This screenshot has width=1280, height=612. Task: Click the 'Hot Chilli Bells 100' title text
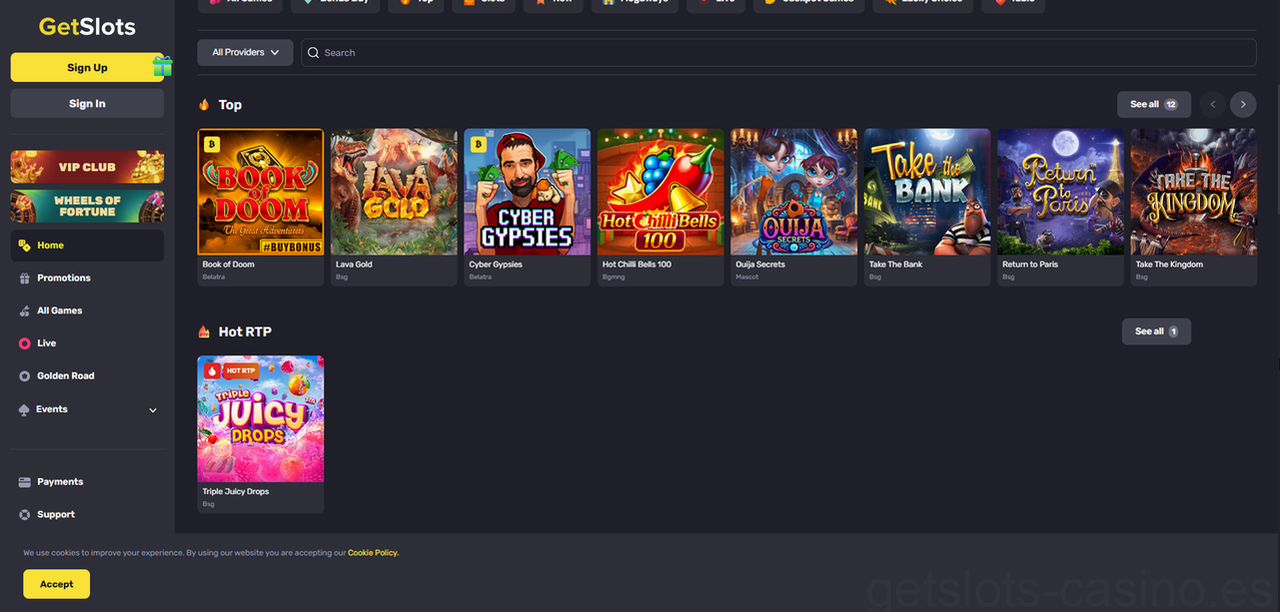637,265
